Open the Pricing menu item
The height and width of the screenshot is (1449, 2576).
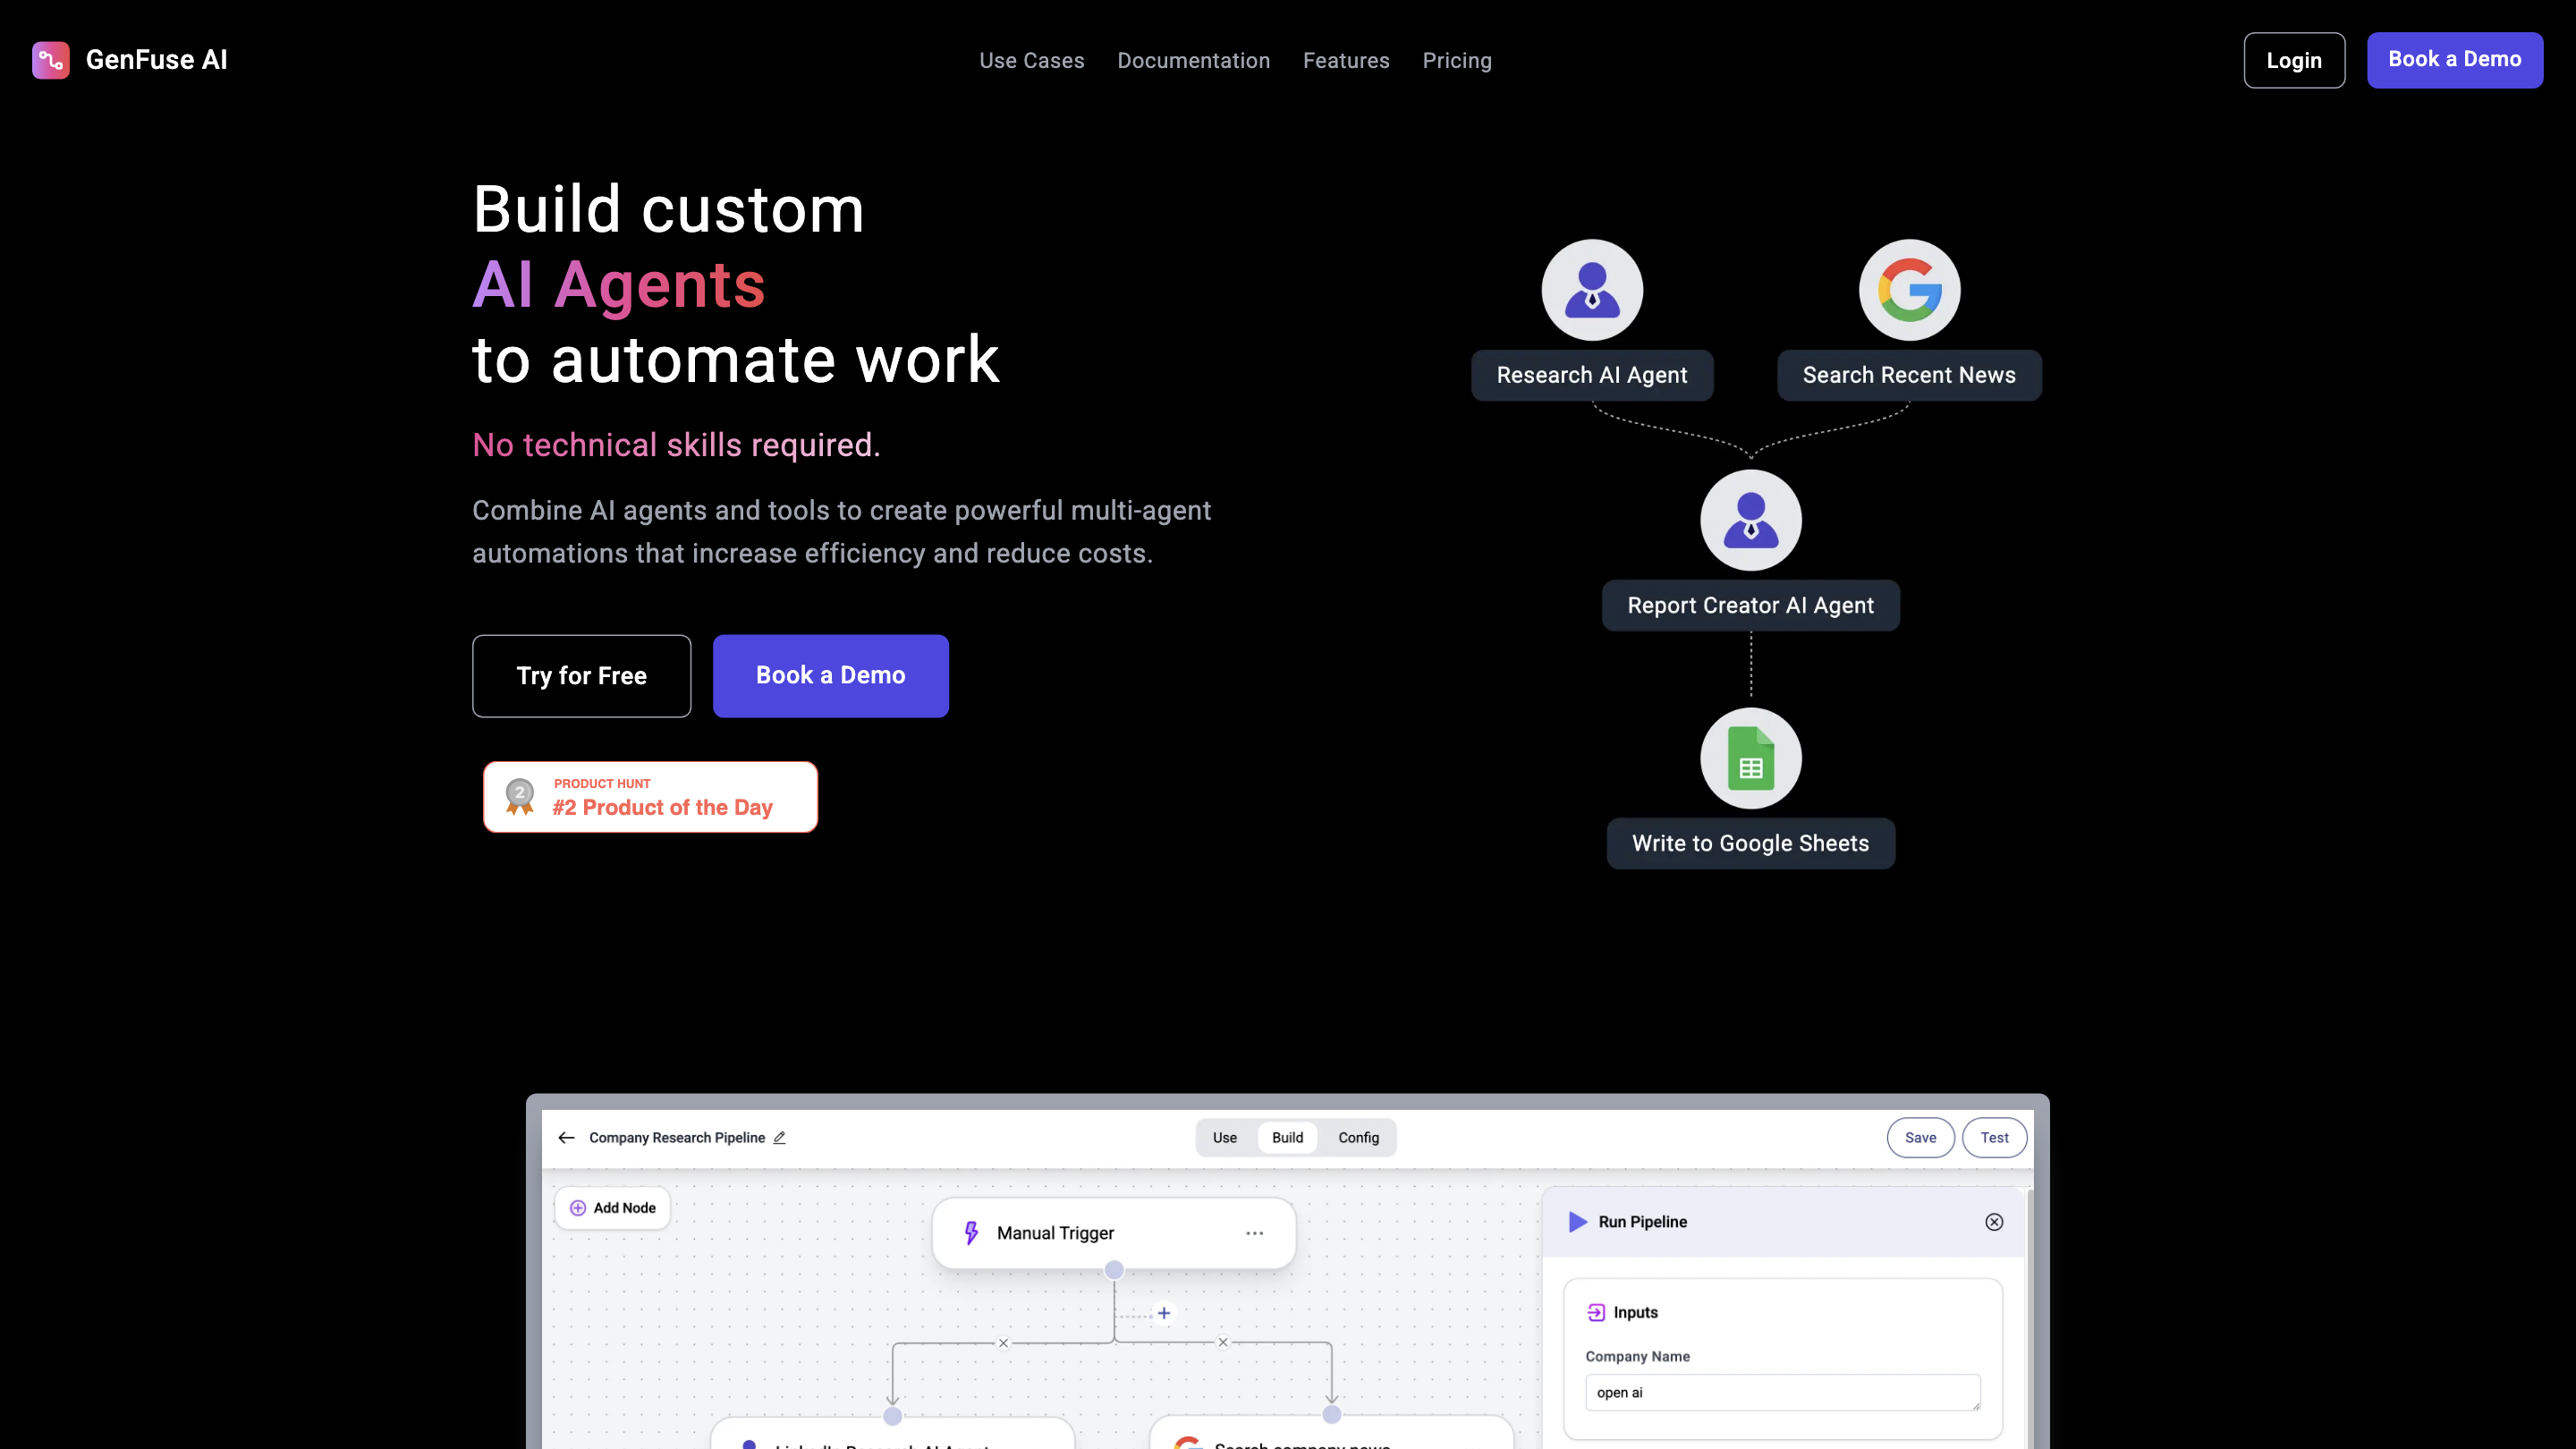(1456, 60)
